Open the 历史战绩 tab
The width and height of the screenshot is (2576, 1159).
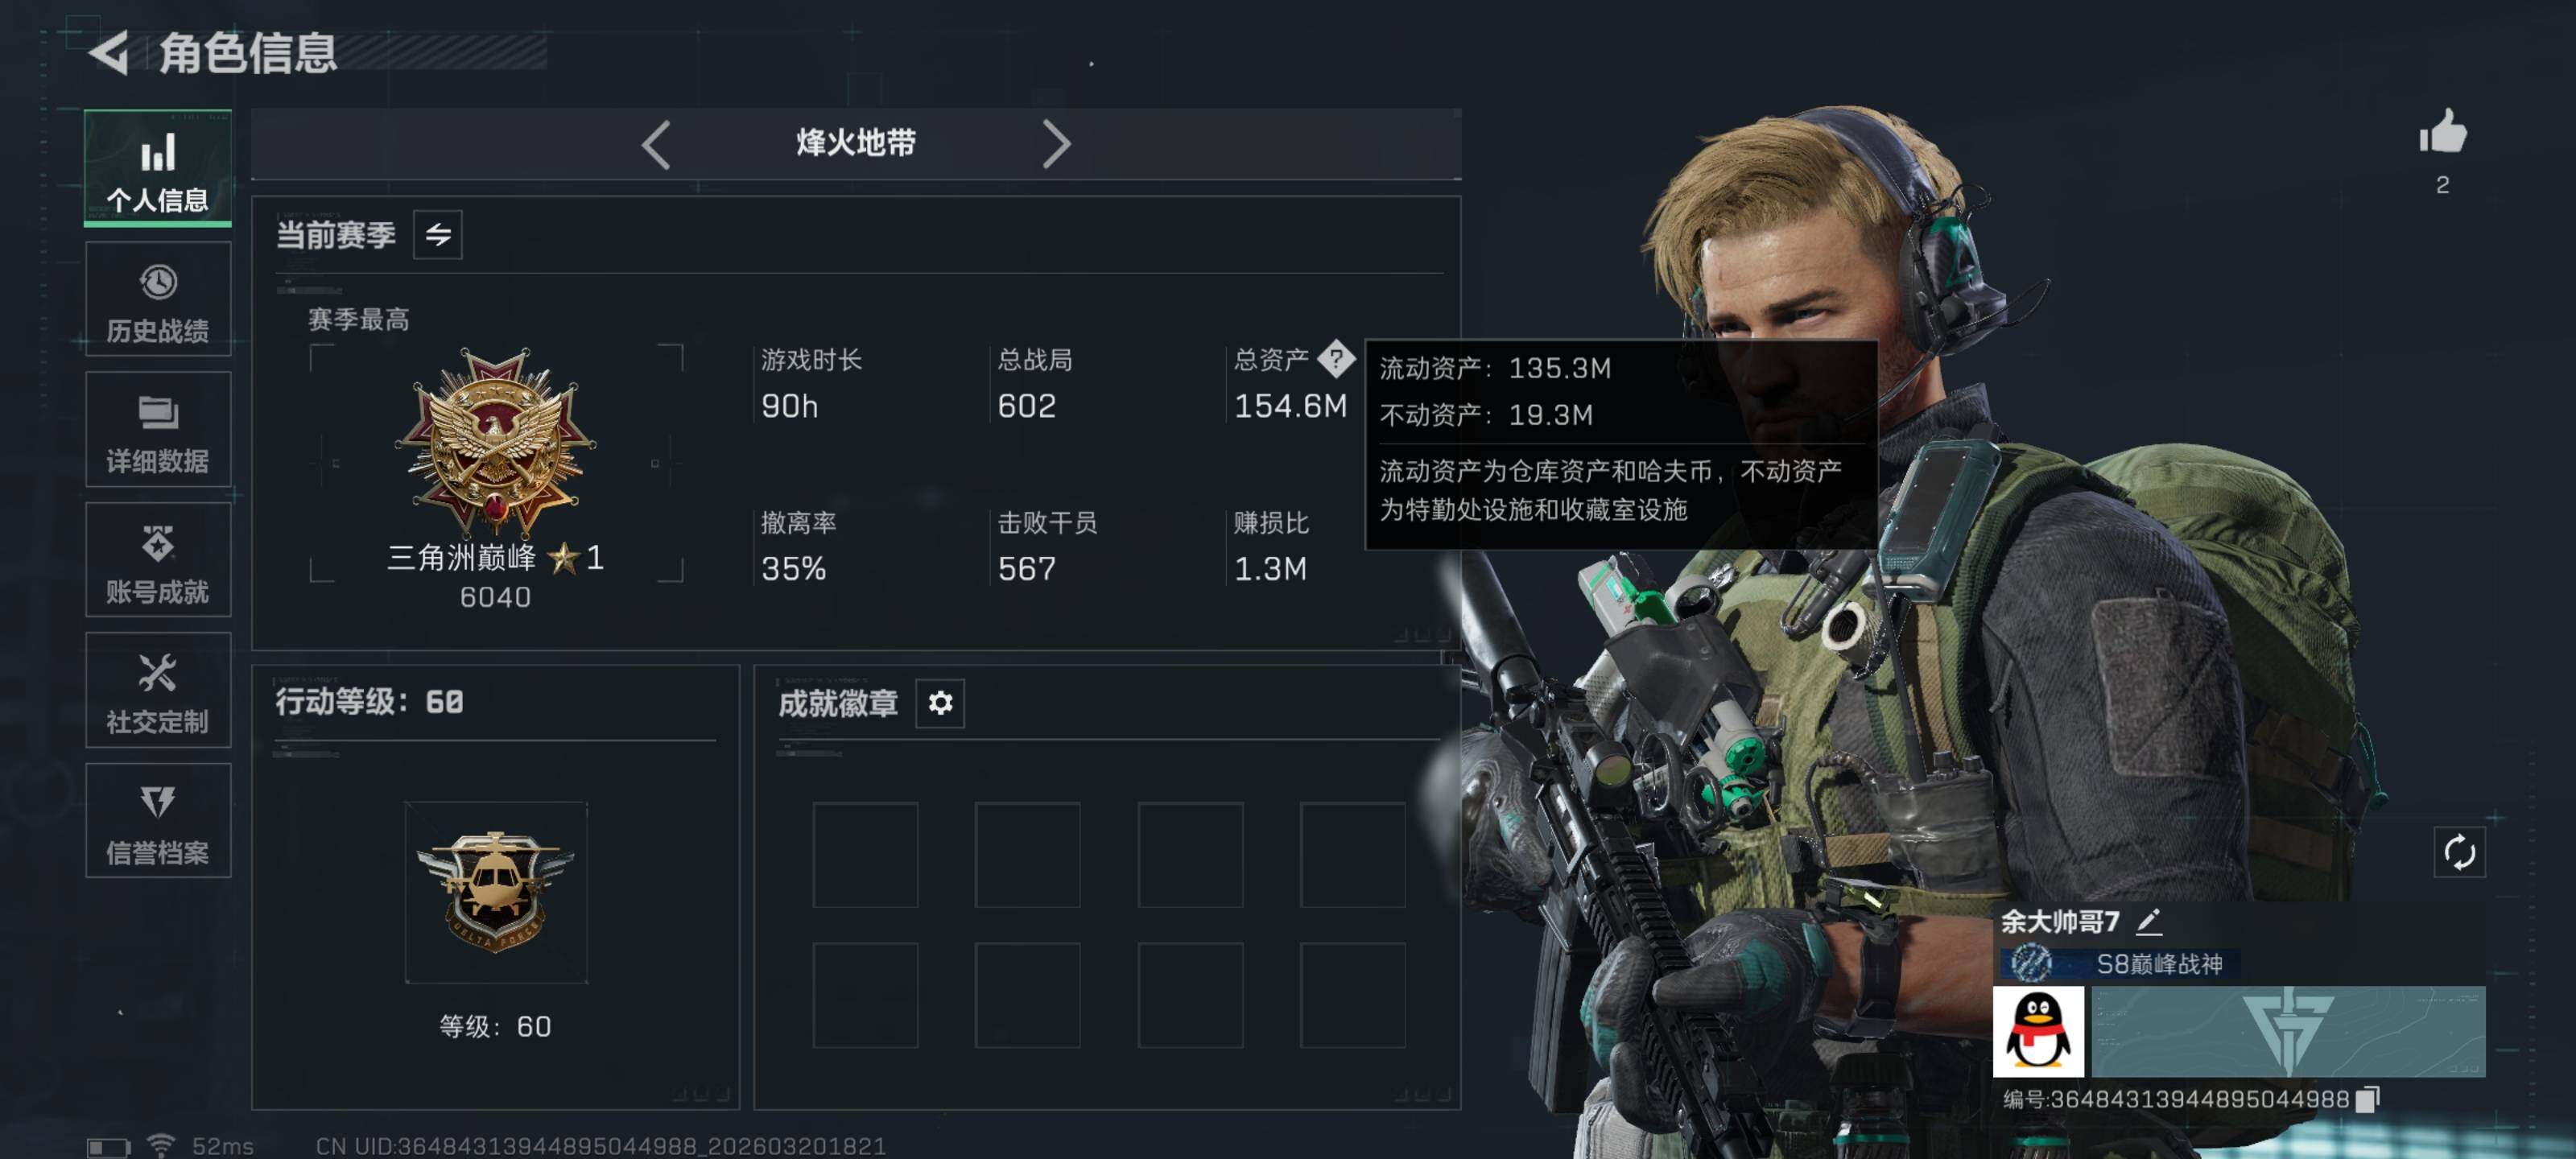pyautogui.click(x=158, y=300)
